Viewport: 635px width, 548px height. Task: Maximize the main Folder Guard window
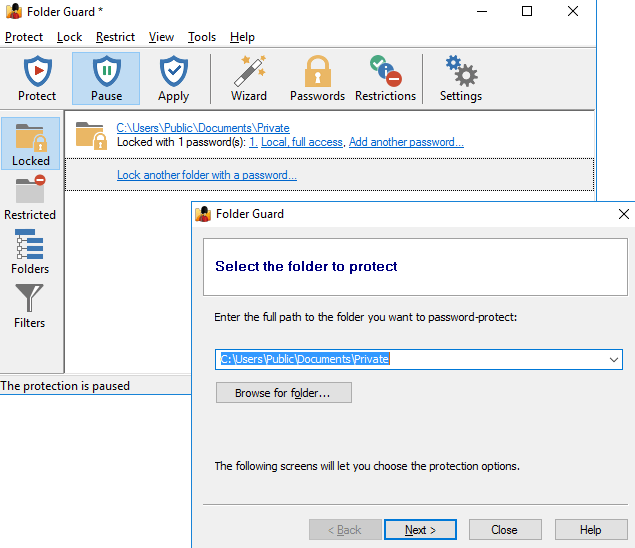pos(527,11)
